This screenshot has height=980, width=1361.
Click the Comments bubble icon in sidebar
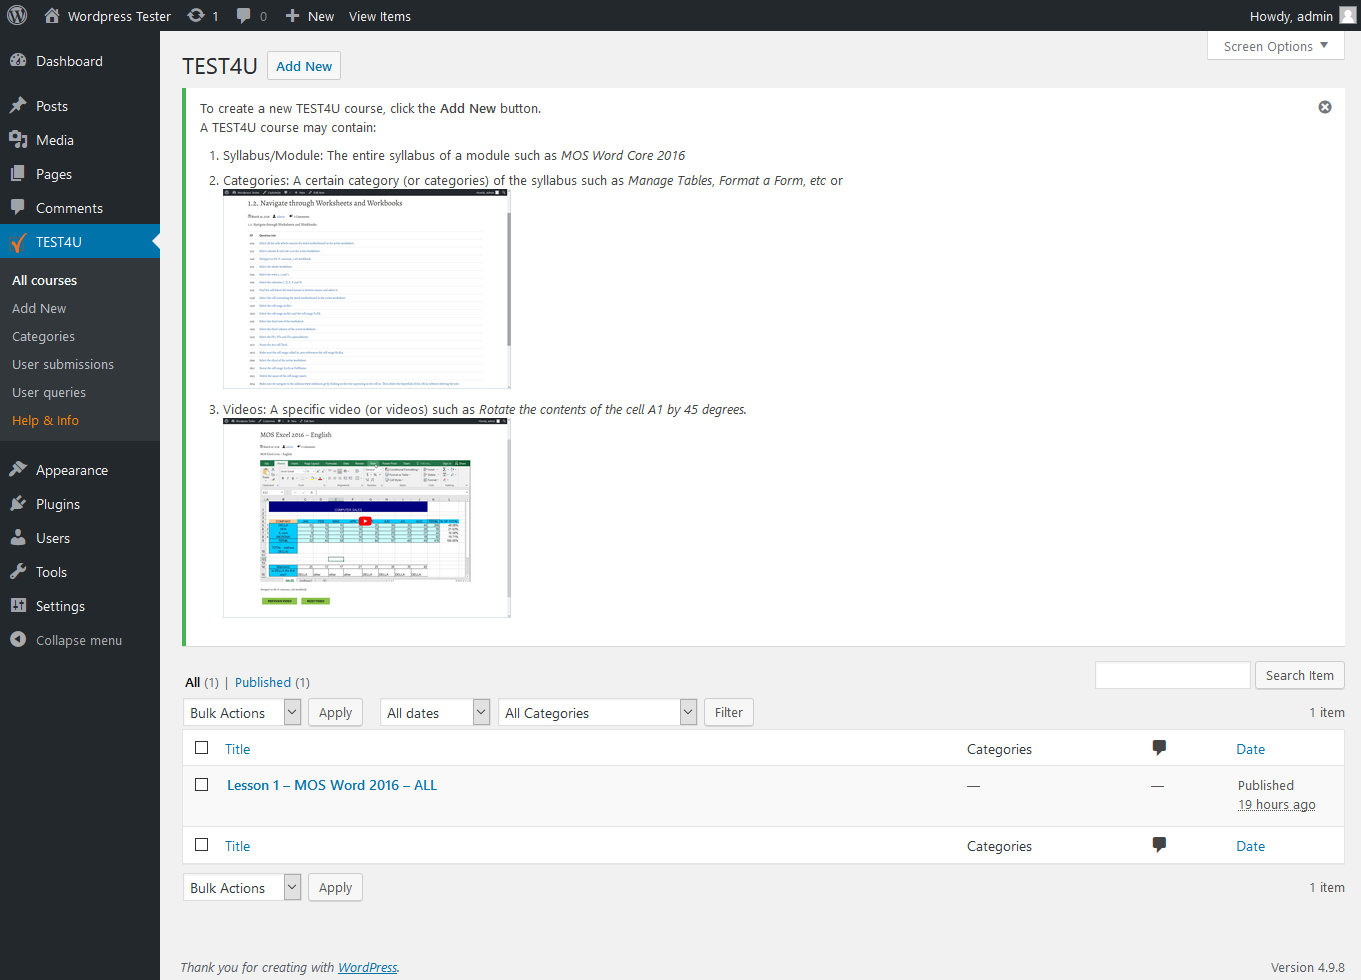18,207
